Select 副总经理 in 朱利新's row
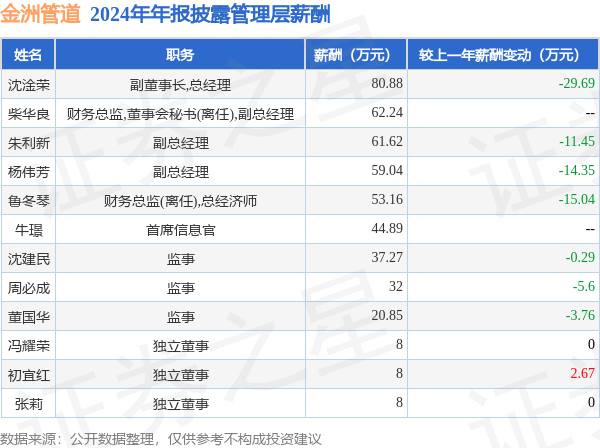Viewport: 600px width, 448px height. (x=180, y=143)
